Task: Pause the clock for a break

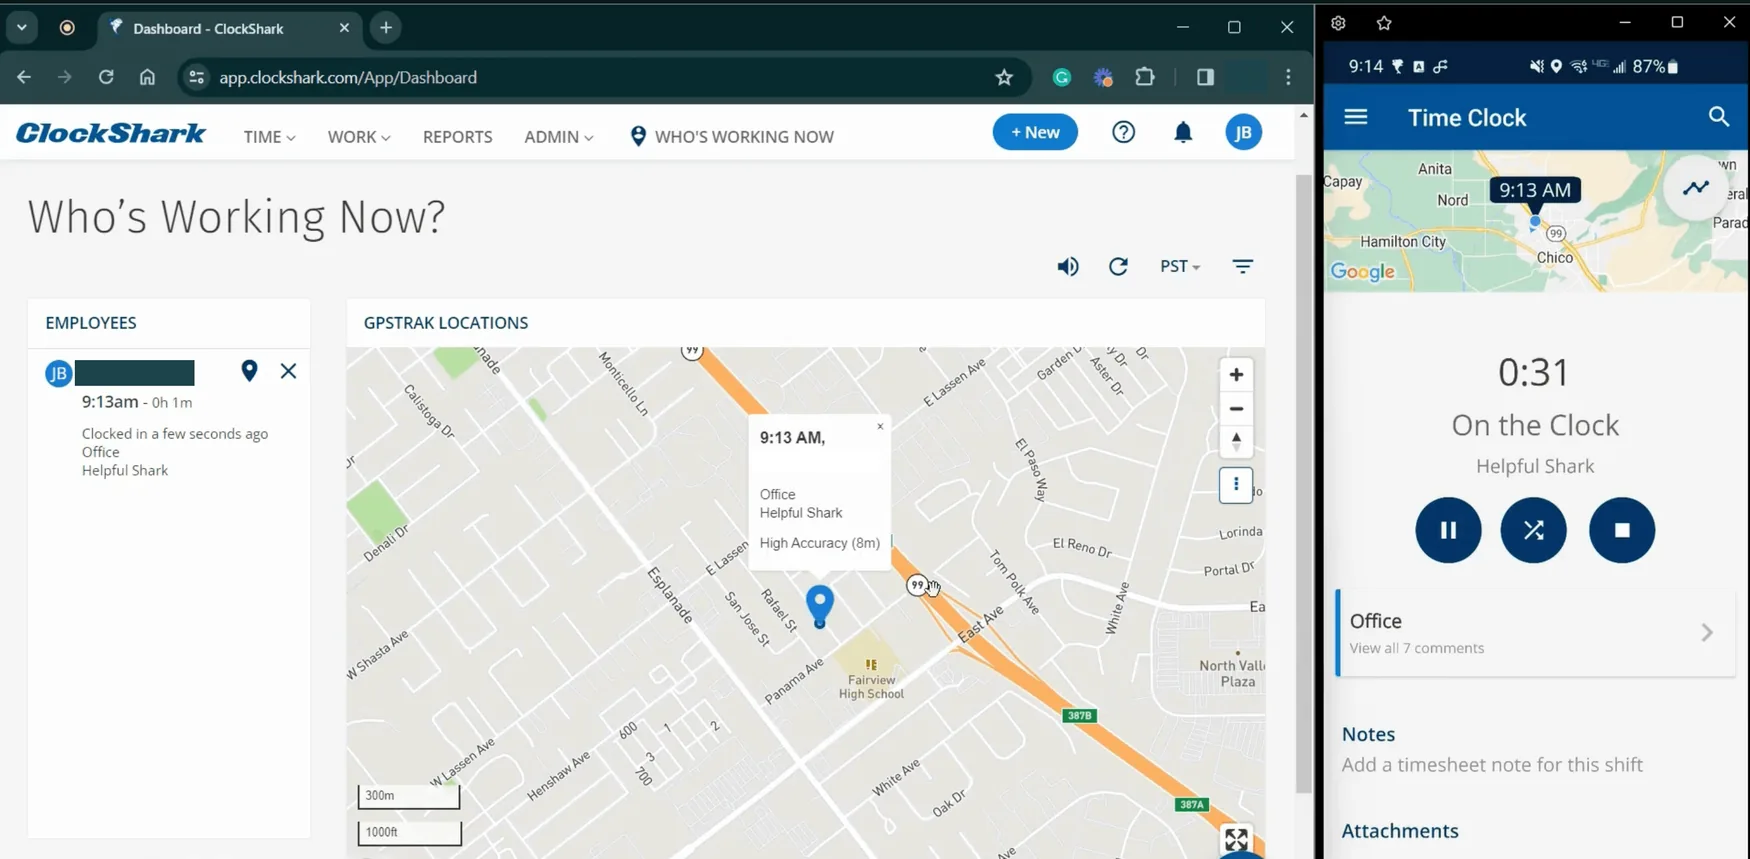Action: click(x=1448, y=530)
